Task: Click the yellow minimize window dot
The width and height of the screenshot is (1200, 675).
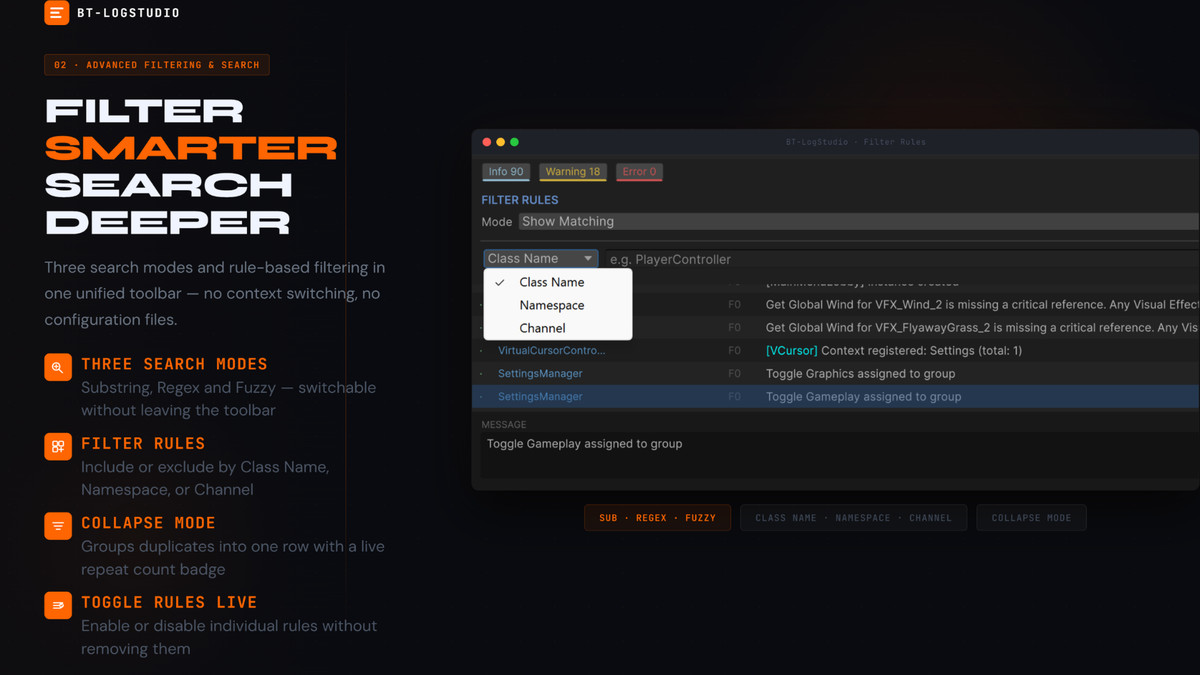Action: pos(501,142)
